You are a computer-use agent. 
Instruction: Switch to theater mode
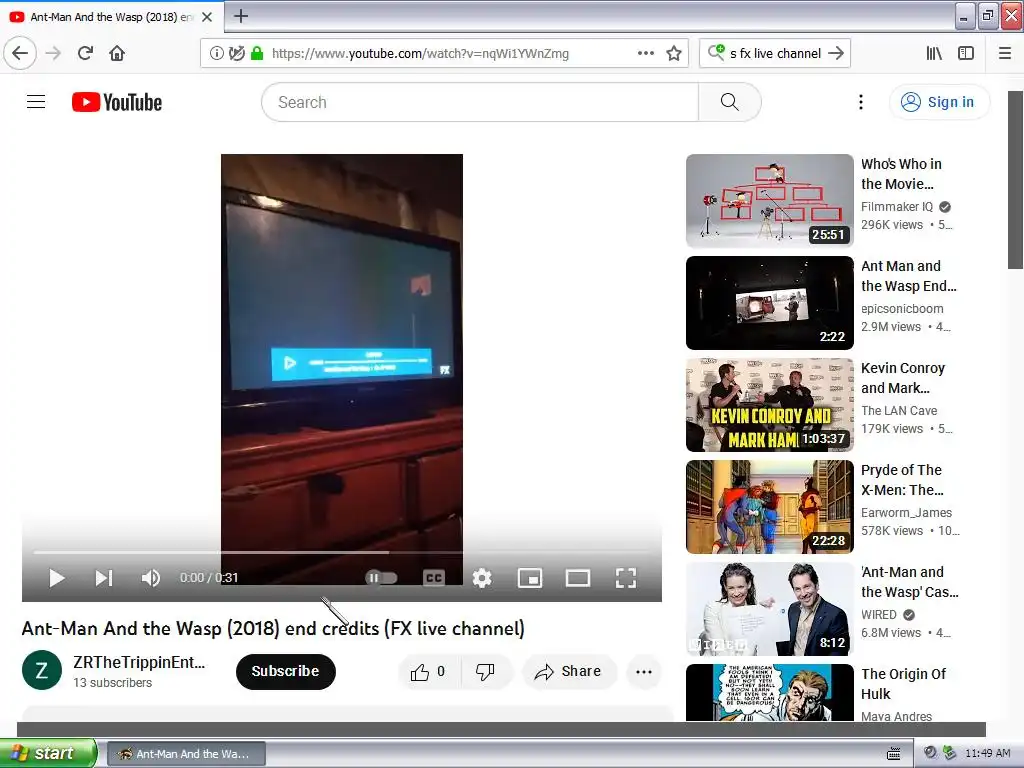[x=577, y=578]
